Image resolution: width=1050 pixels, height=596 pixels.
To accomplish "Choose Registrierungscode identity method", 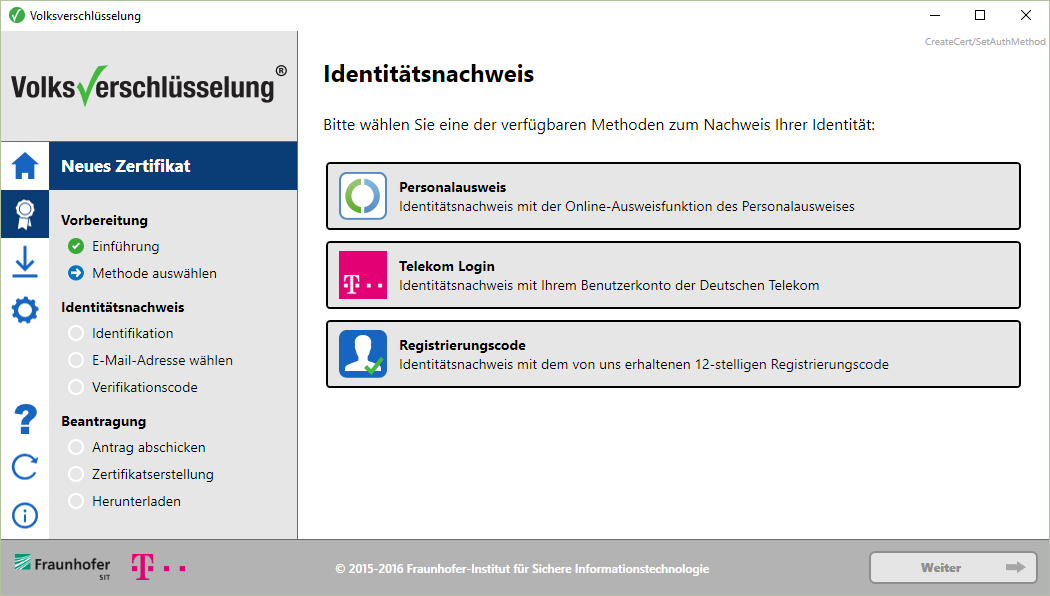I will pyautogui.click(x=673, y=354).
